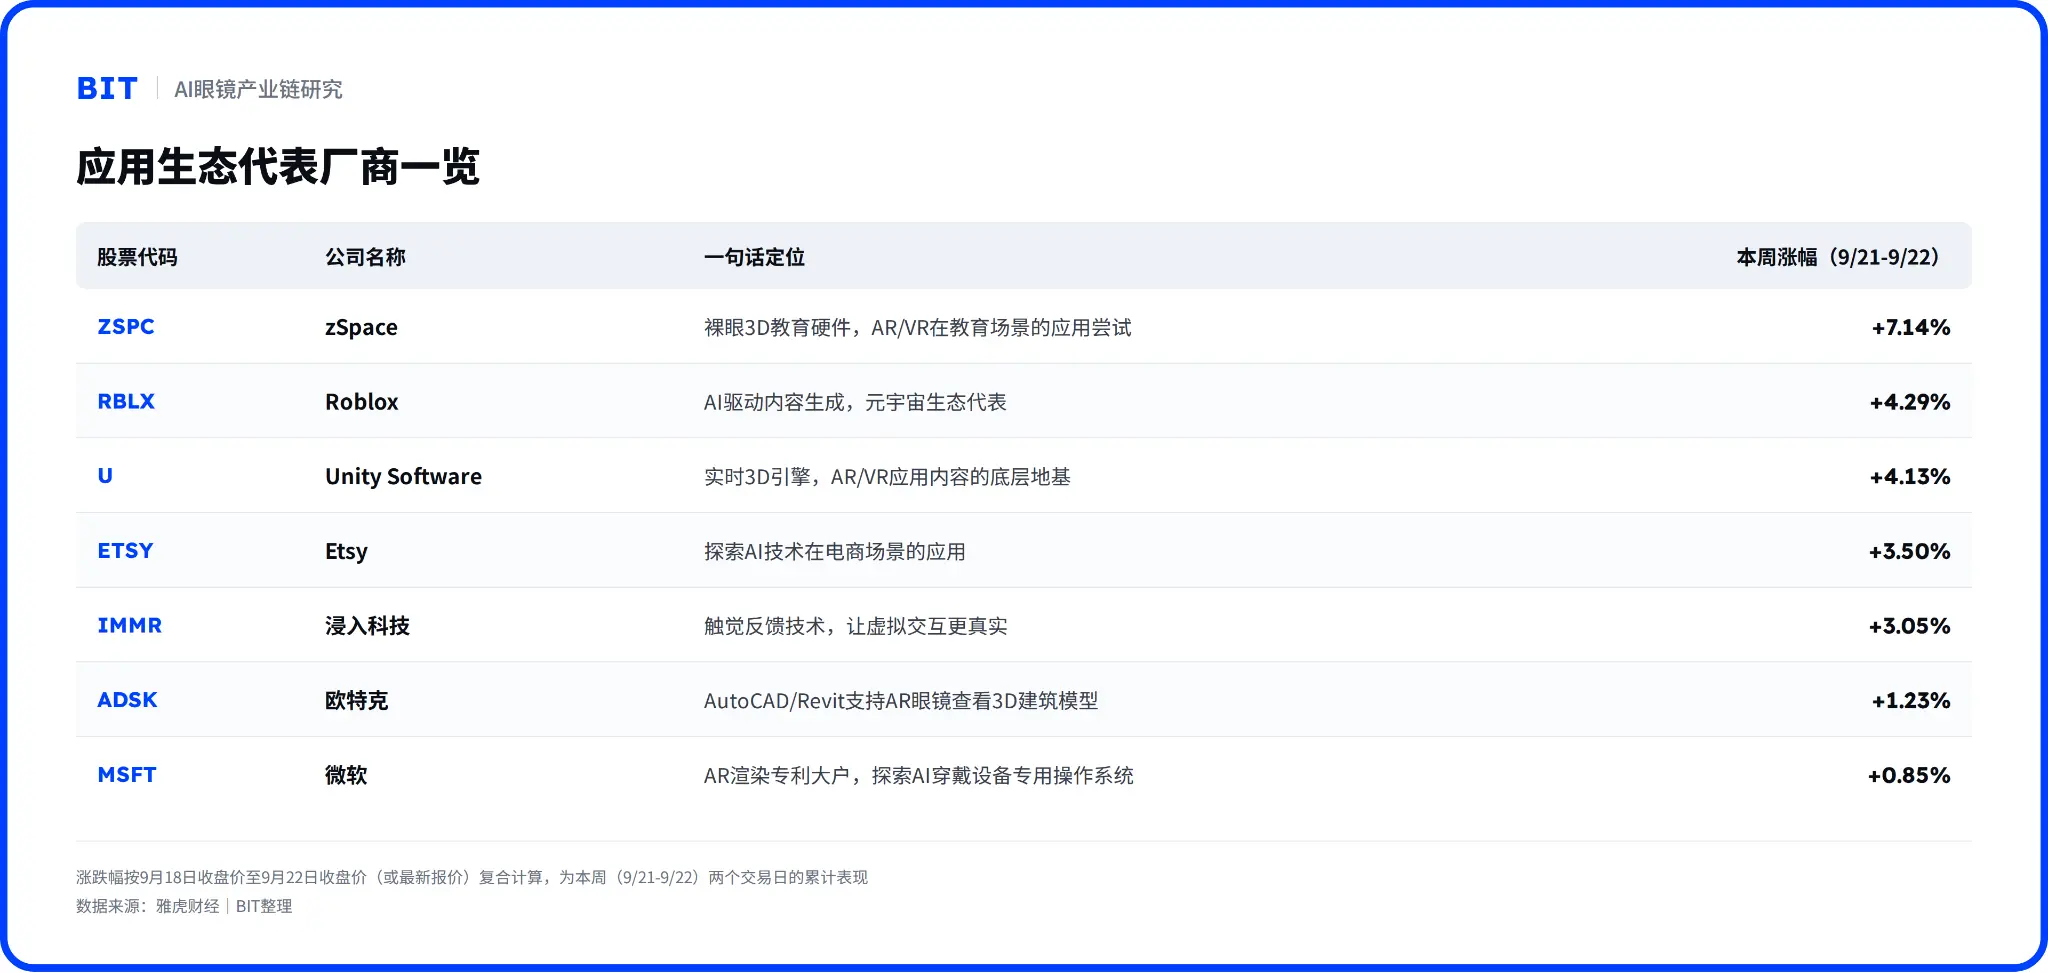Select the zSpace company name
The width and height of the screenshot is (2048, 973).
pyautogui.click(x=361, y=328)
